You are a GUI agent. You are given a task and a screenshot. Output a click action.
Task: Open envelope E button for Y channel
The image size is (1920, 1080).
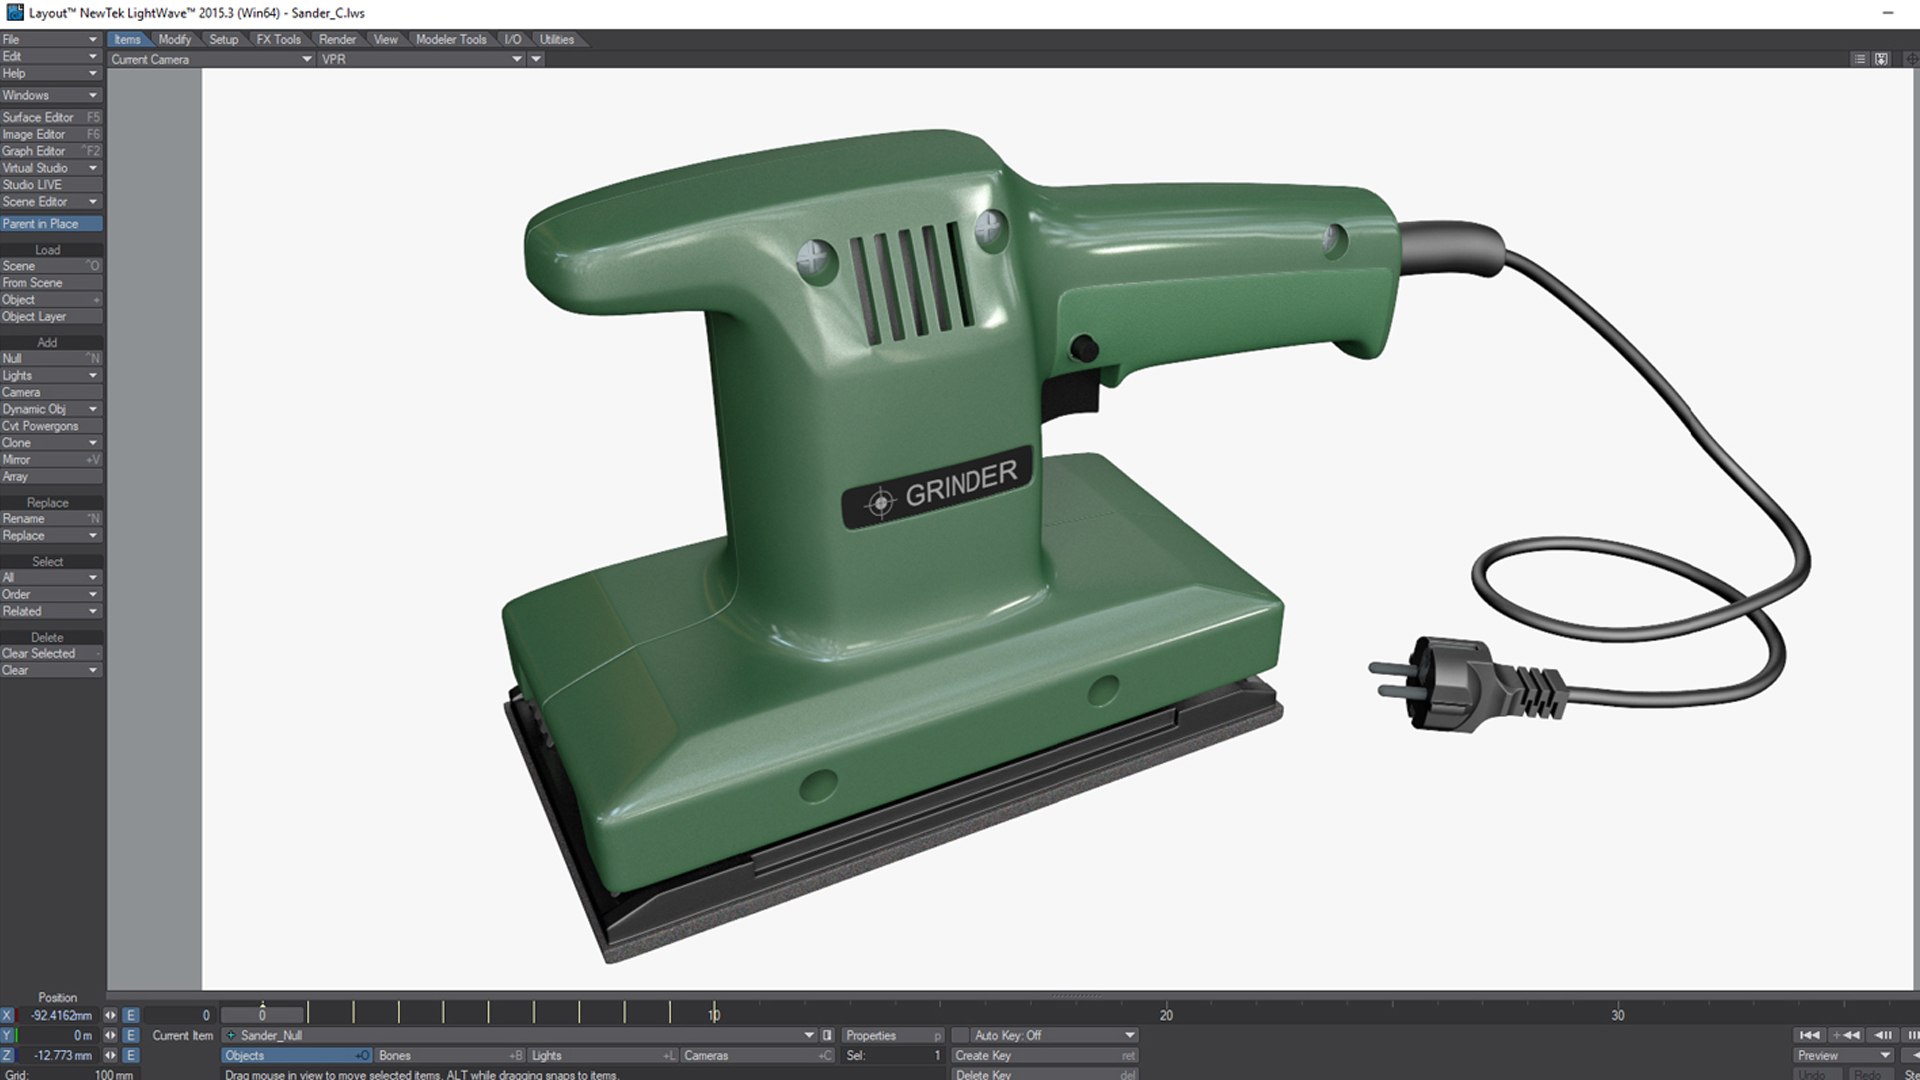tap(130, 1035)
